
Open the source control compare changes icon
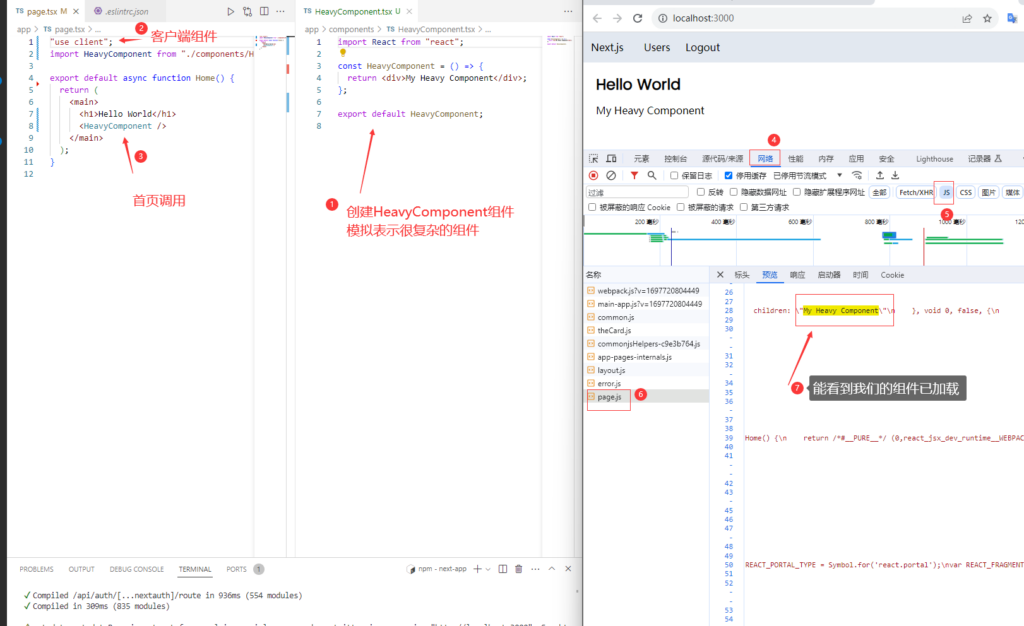tap(248, 11)
